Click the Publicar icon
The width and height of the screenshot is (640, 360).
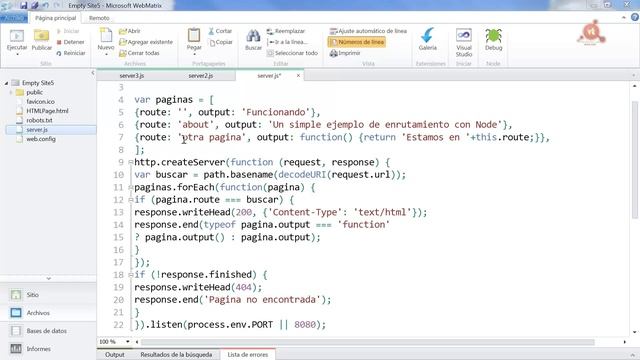pos(42,36)
